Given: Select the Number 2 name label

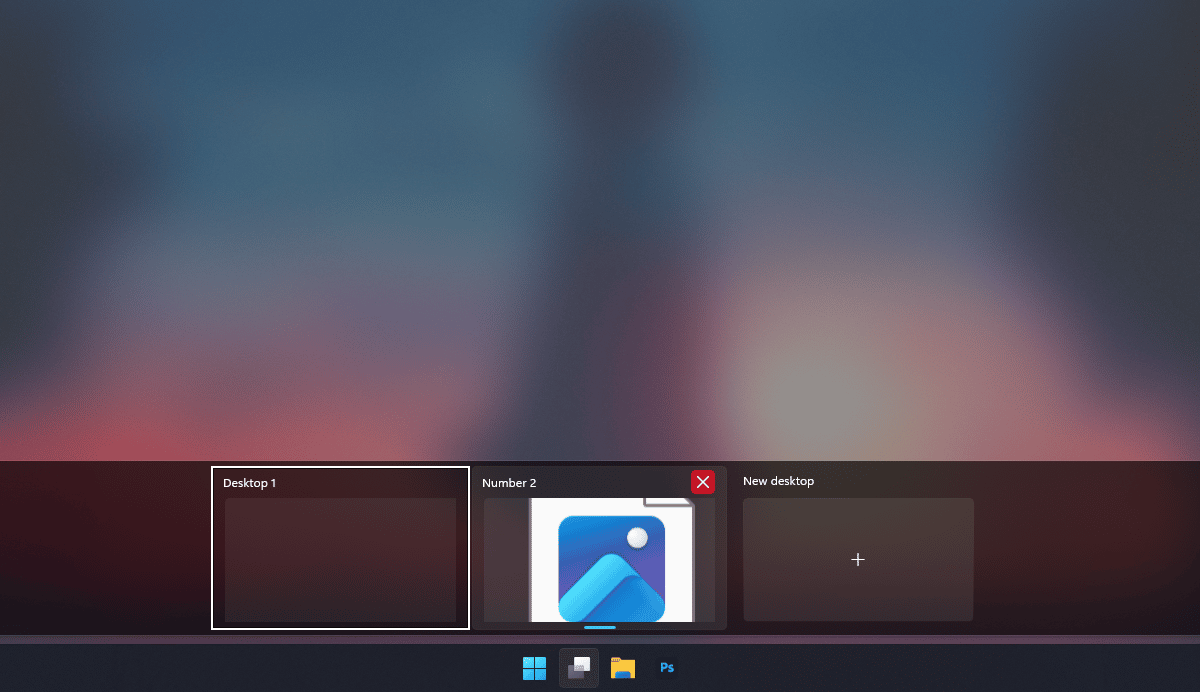Looking at the screenshot, I should (x=509, y=483).
